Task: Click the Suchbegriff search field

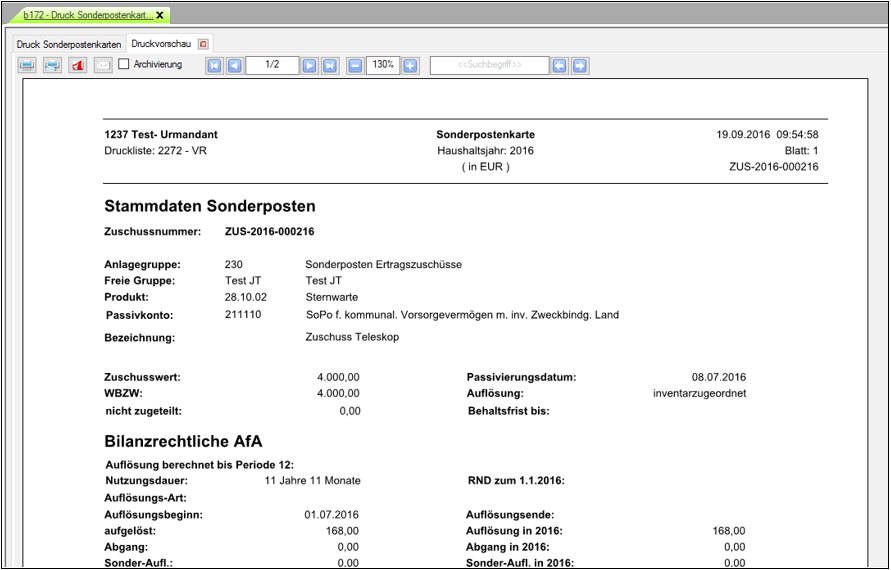Action: pos(489,65)
